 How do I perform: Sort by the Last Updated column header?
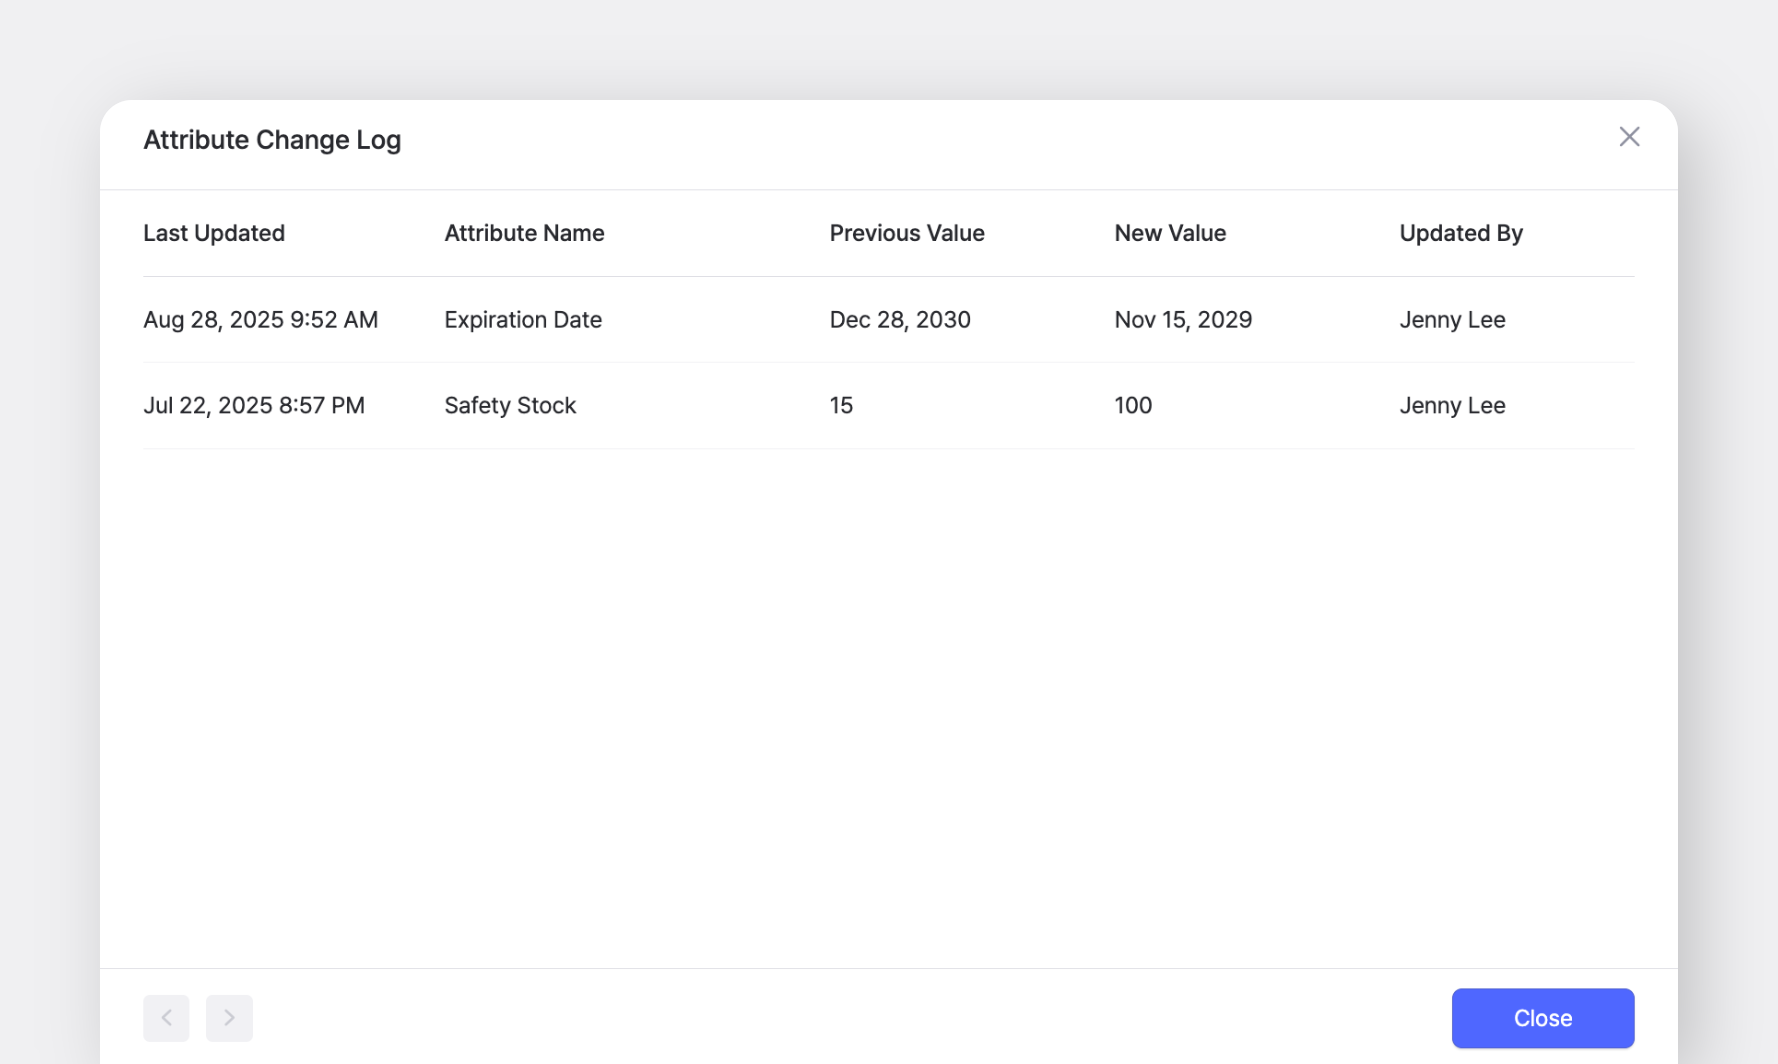pyautogui.click(x=214, y=233)
